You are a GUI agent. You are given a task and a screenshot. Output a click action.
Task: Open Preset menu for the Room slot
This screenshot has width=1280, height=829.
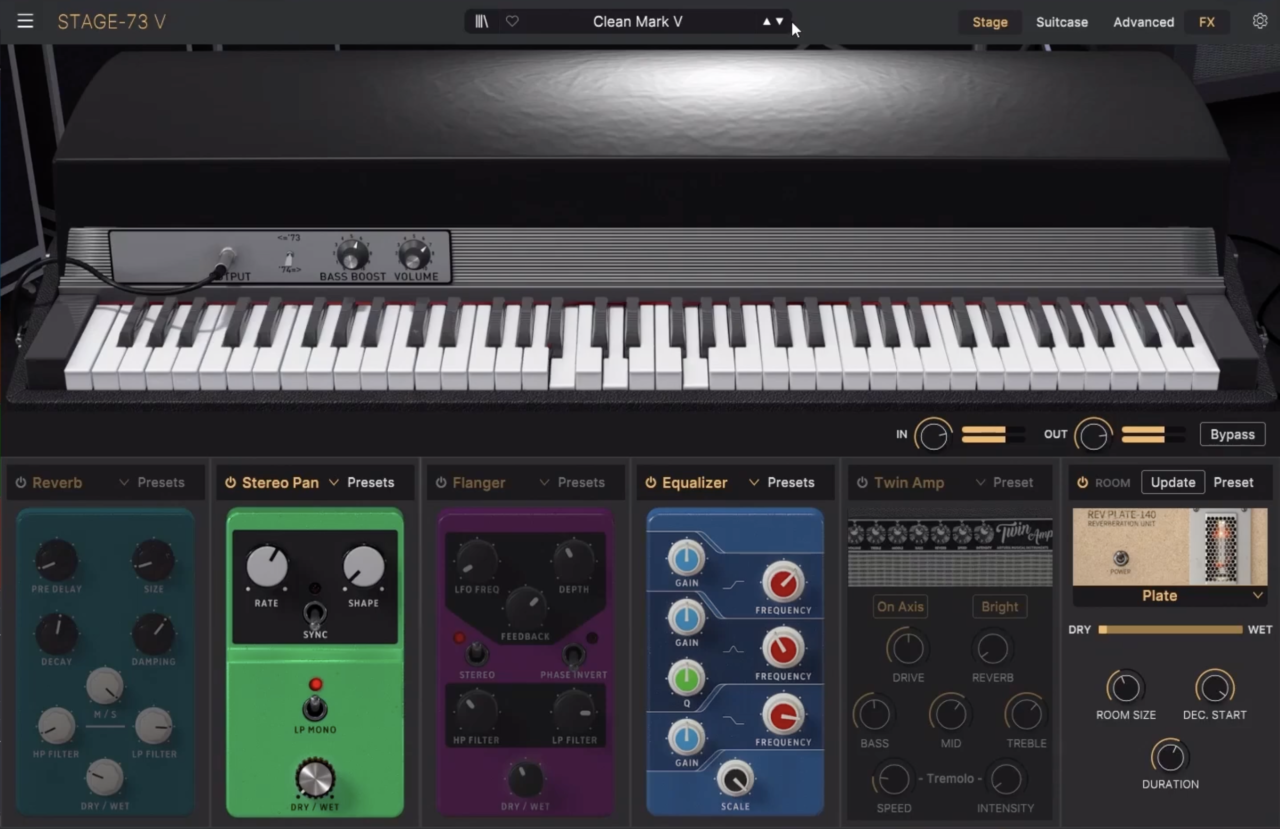1233,482
